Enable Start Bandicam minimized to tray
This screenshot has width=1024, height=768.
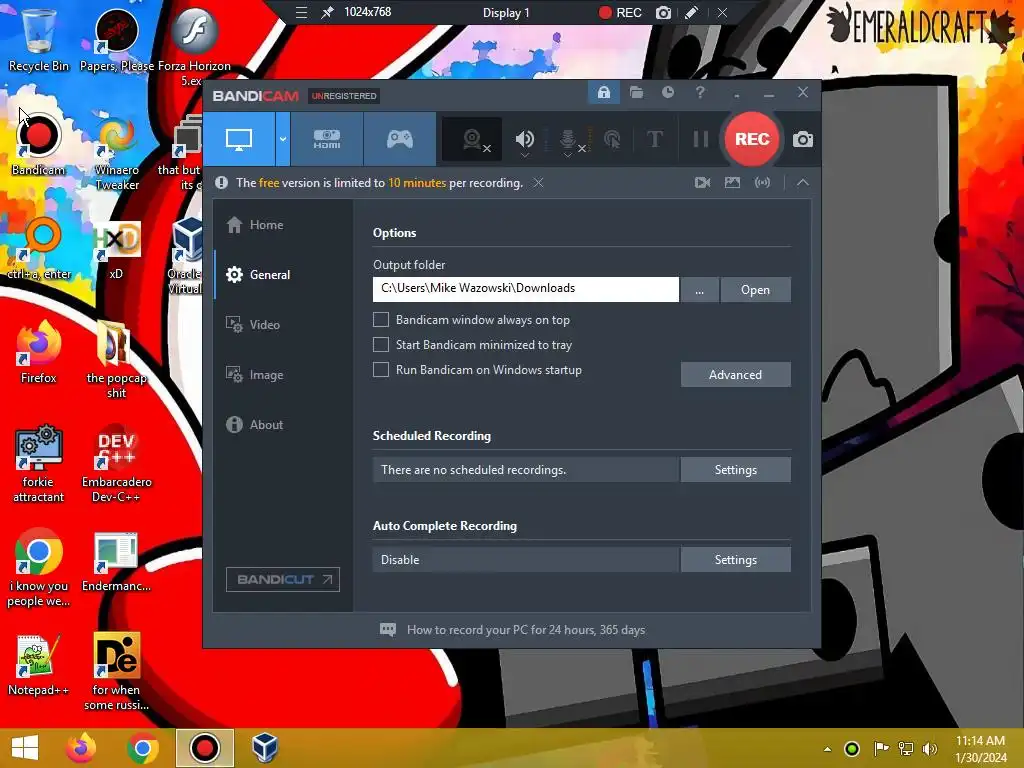coord(381,344)
